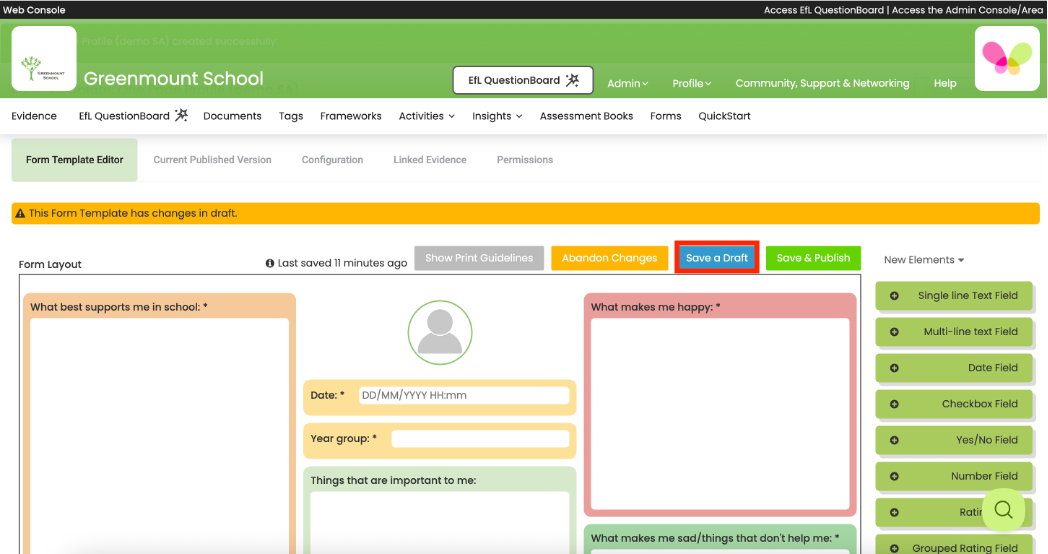Click the info icon beside Last saved
1048x554 pixels.
tap(270, 263)
